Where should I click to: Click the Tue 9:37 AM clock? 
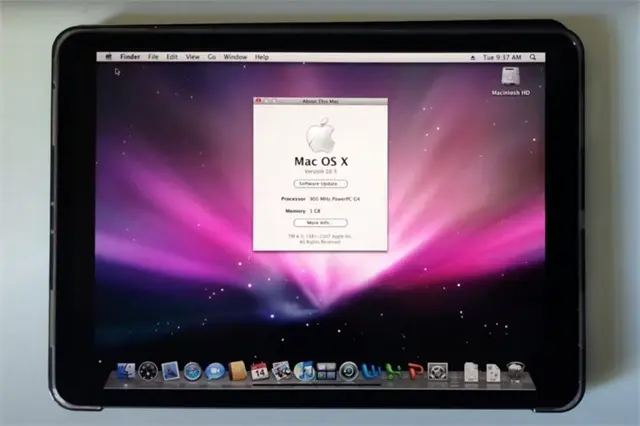tap(502, 57)
